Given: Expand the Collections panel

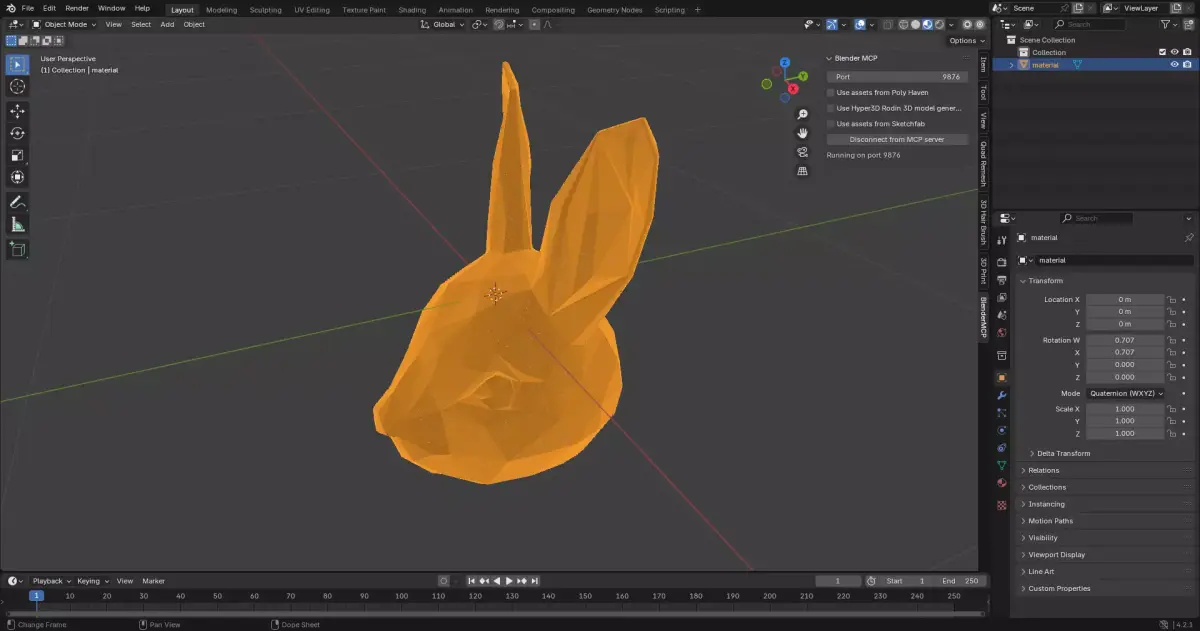Looking at the screenshot, I should point(1047,487).
